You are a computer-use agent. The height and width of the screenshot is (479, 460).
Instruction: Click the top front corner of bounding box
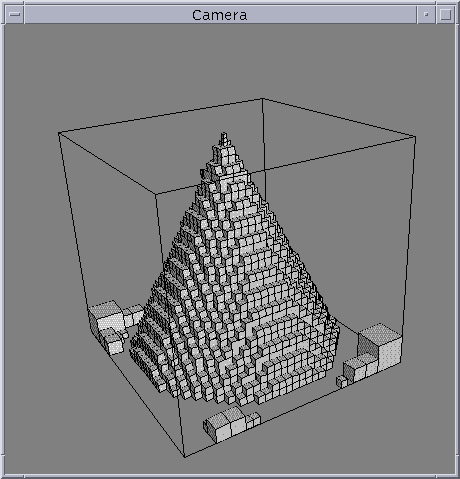coord(155,194)
